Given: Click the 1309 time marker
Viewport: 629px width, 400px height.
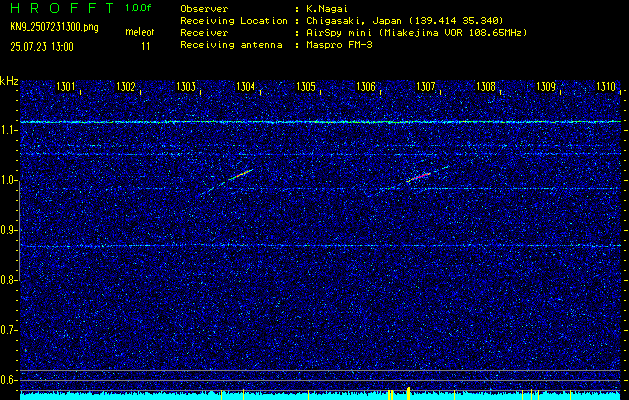Looking at the screenshot, I should [546, 87].
